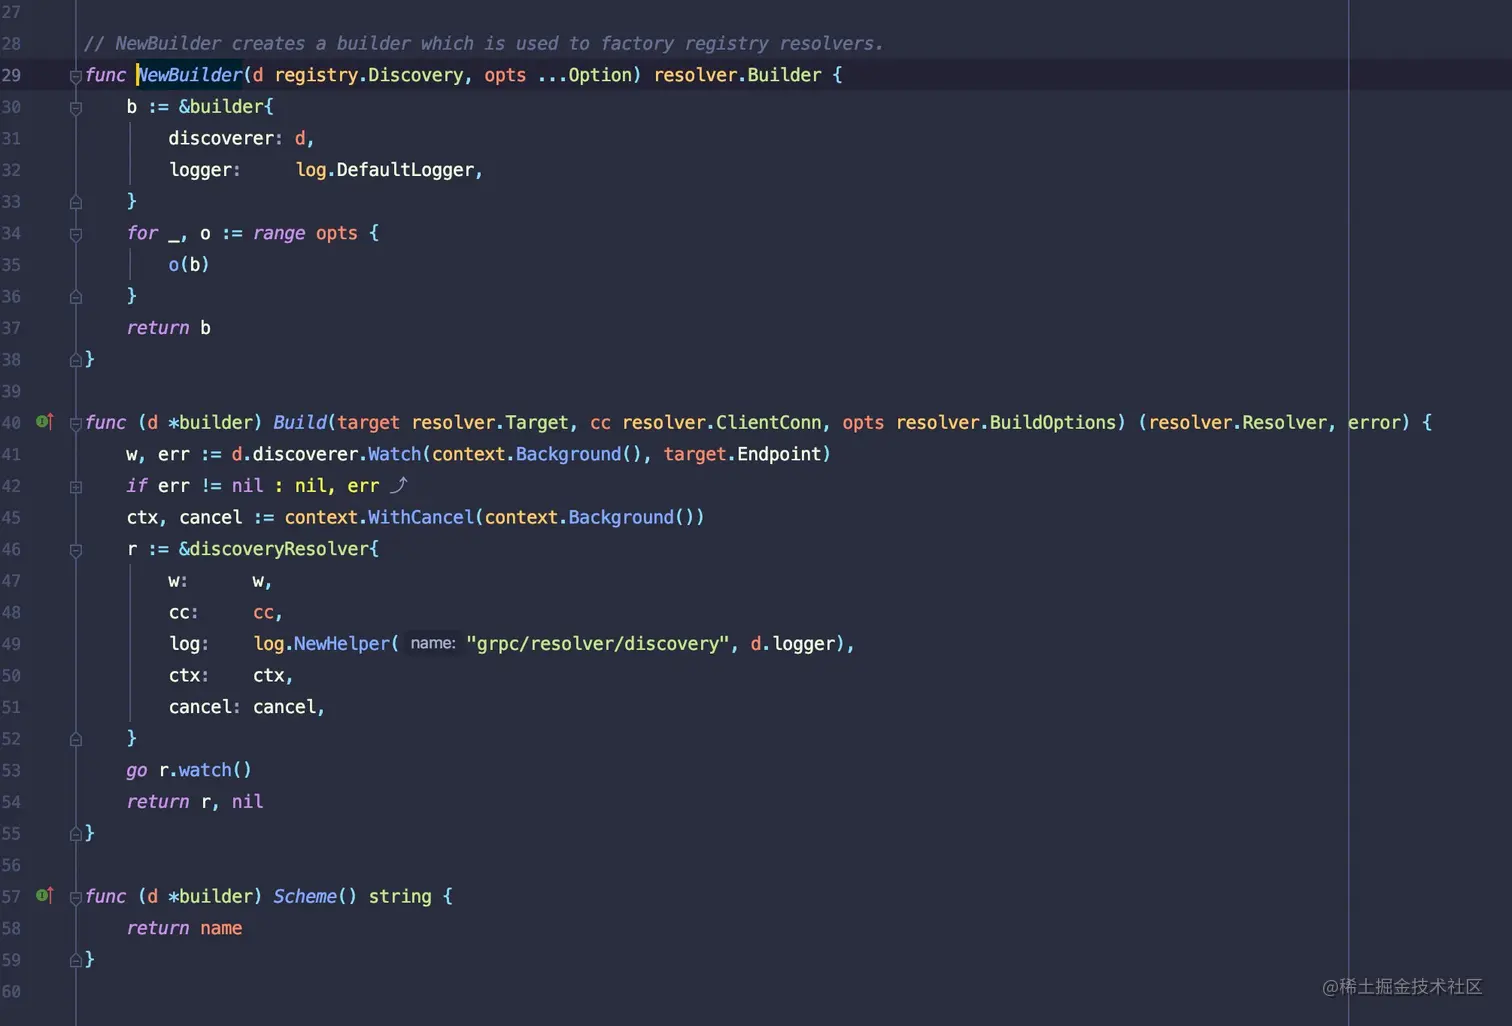Viewport: 1512px width, 1026px height.
Task: Click 'discoveryResolver' type on line 46
Action: pos(279,549)
